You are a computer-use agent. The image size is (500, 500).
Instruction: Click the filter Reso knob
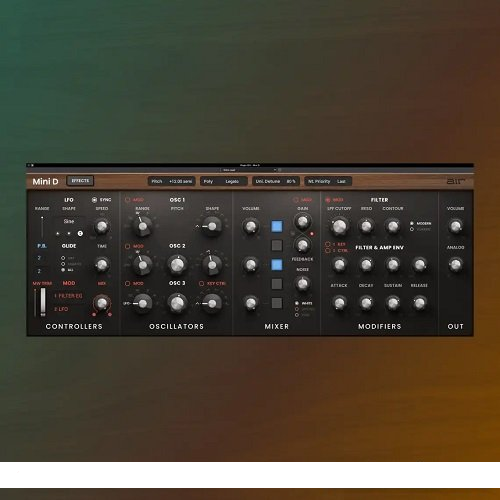point(366,226)
